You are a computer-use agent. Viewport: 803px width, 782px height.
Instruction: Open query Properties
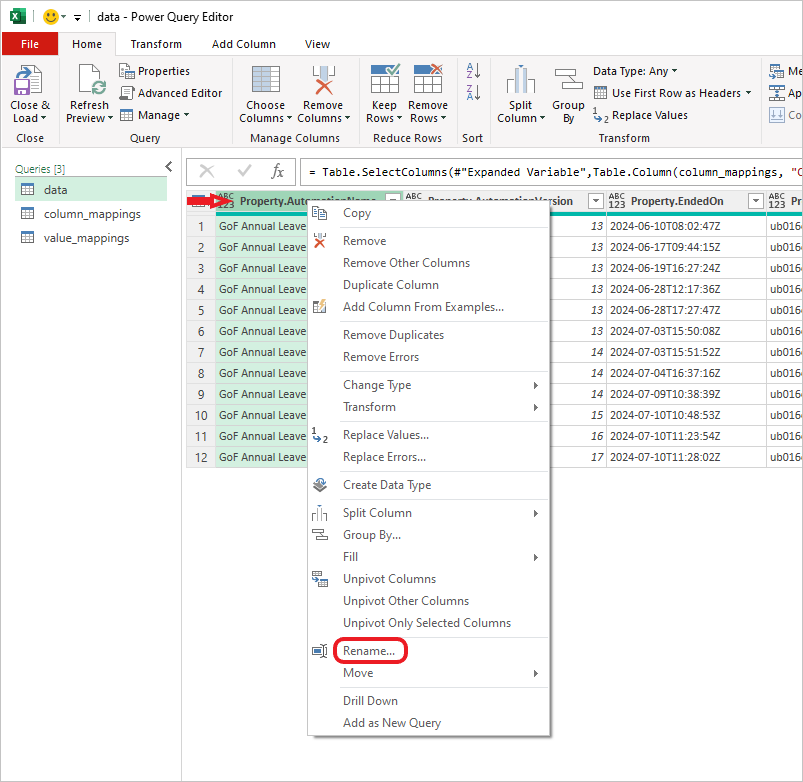pos(154,71)
